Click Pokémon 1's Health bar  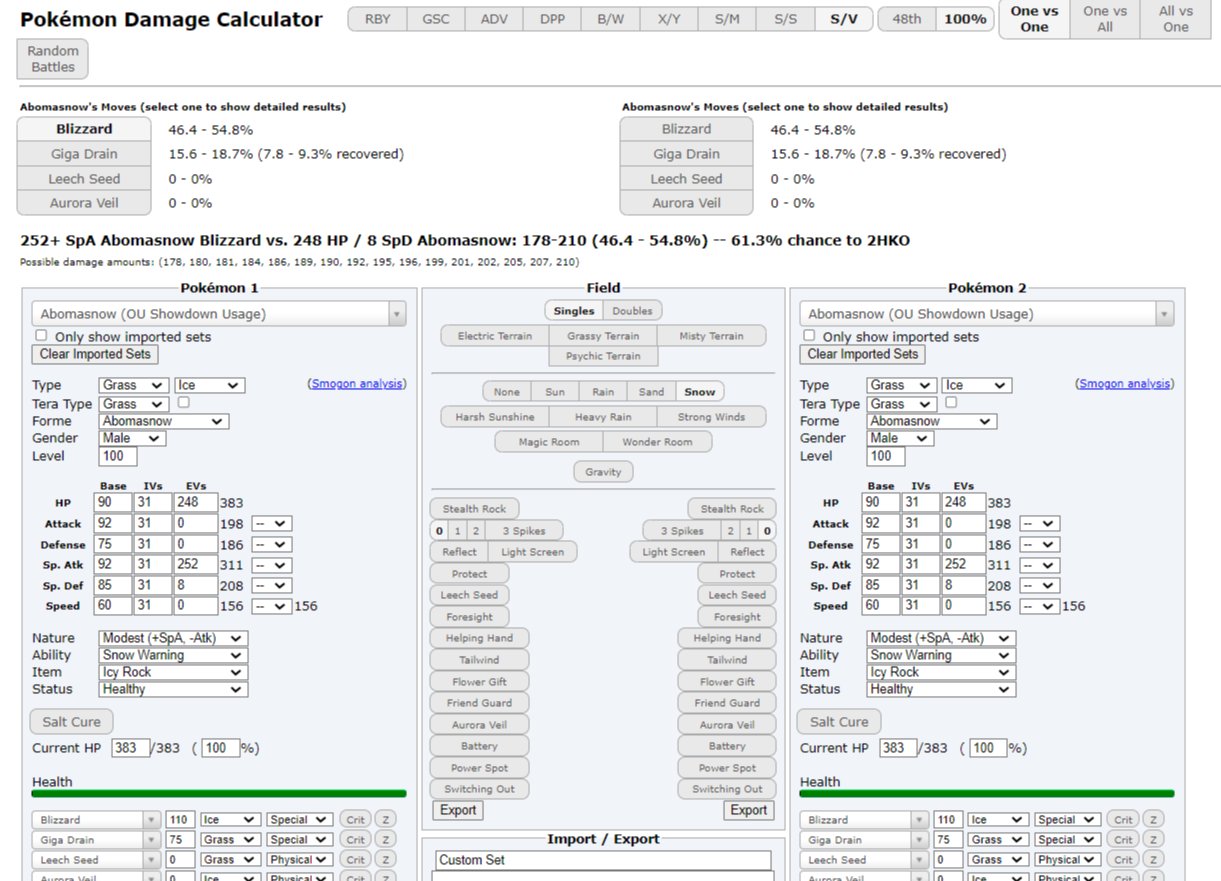tap(219, 793)
